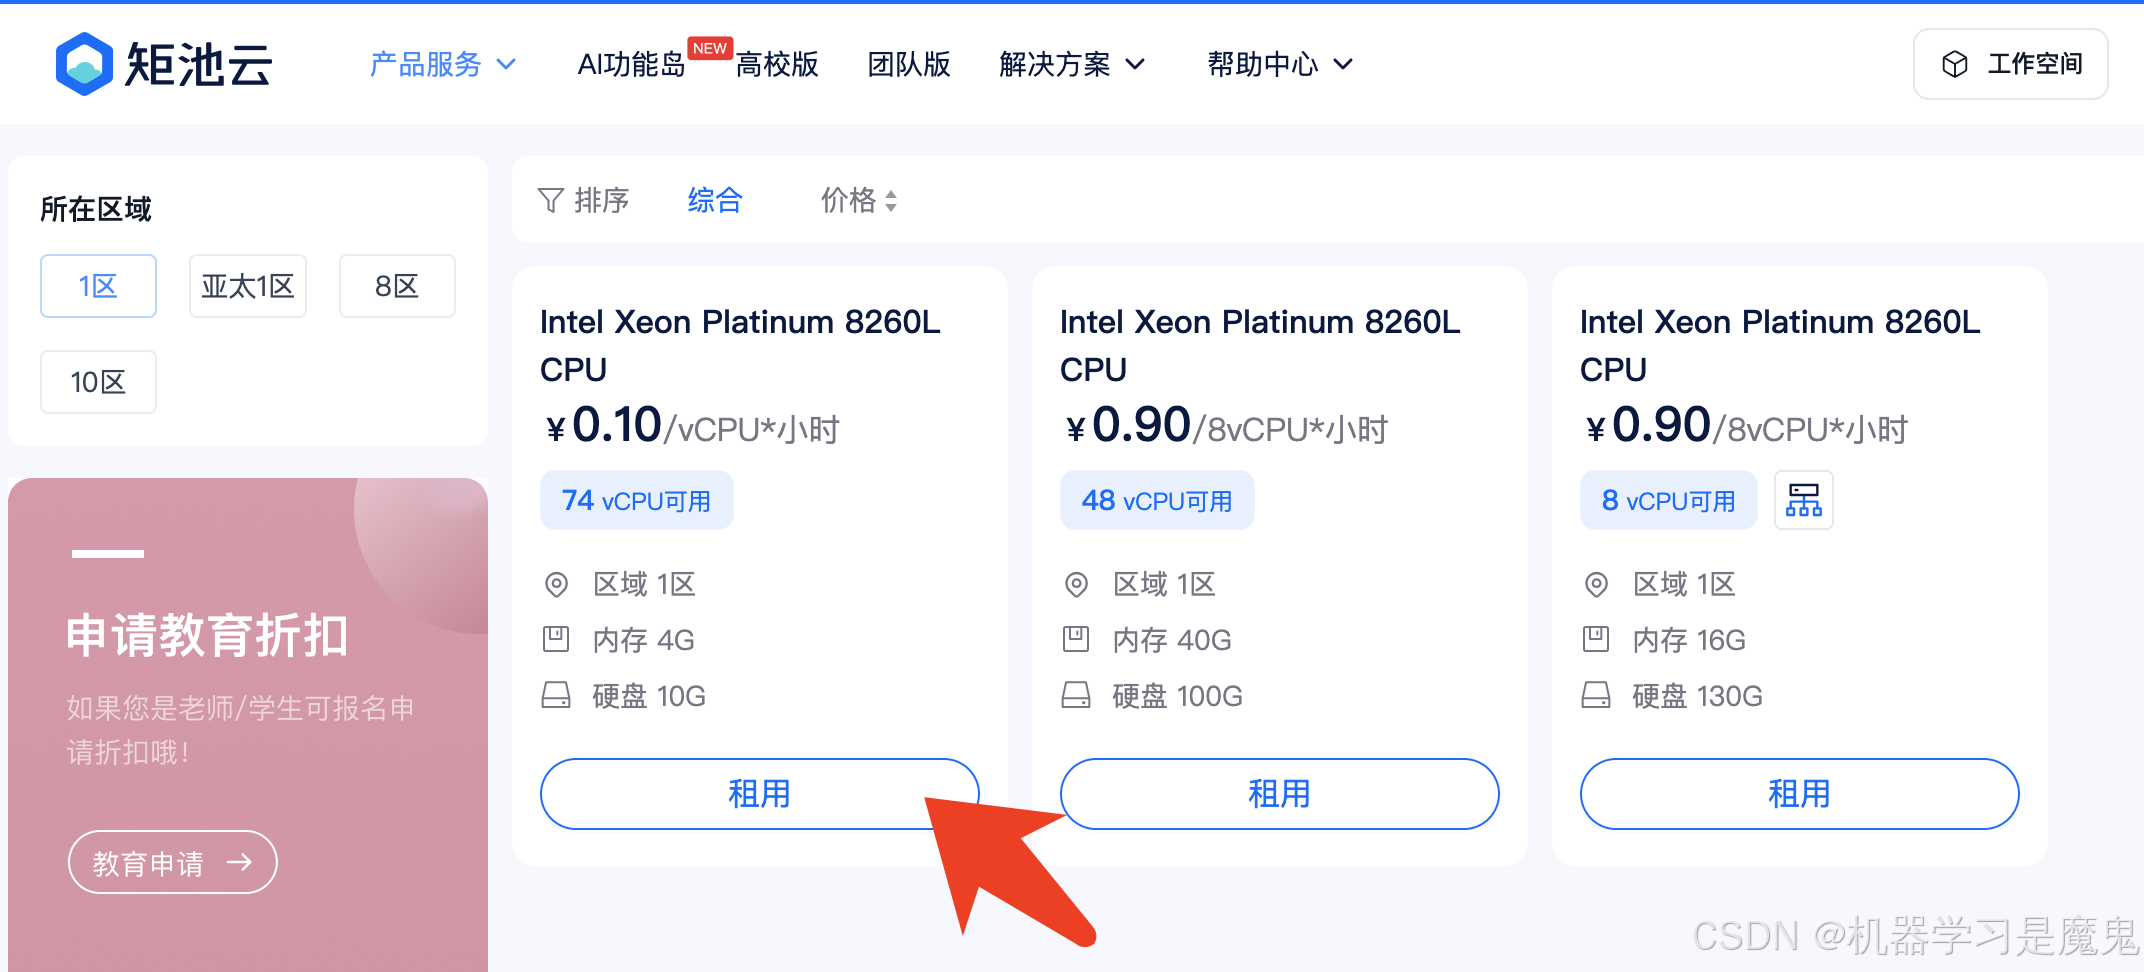Viewport: 2144px width, 972px height.
Task: Click the network cluster icon beside 8 vCPU可用
Action: 1803,500
